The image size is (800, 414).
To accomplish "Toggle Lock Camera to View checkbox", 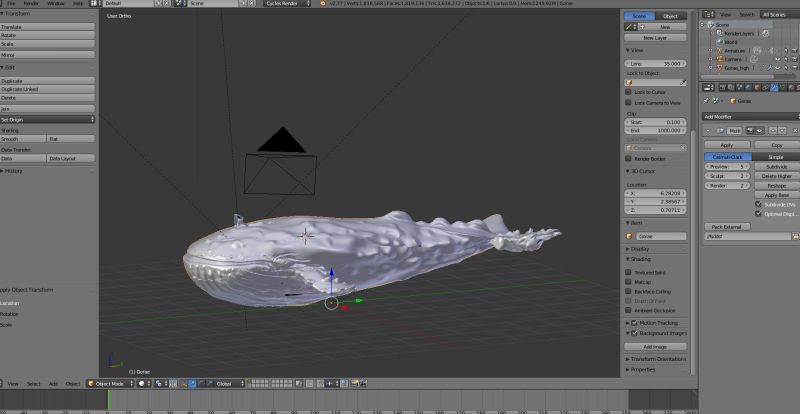I will [628, 103].
